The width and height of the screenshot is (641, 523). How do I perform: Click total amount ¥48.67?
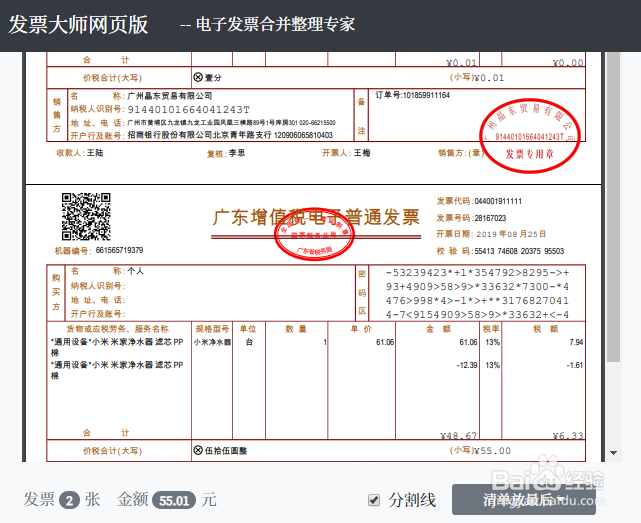coord(458,436)
